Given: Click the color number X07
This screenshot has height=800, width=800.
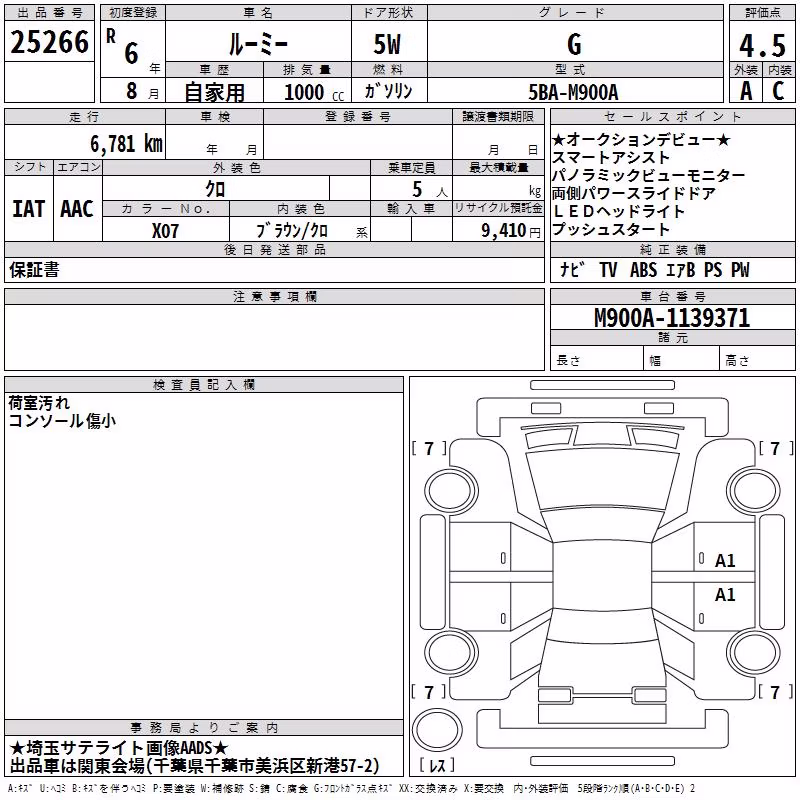Looking at the screenshot, I should tap(165, 231).
